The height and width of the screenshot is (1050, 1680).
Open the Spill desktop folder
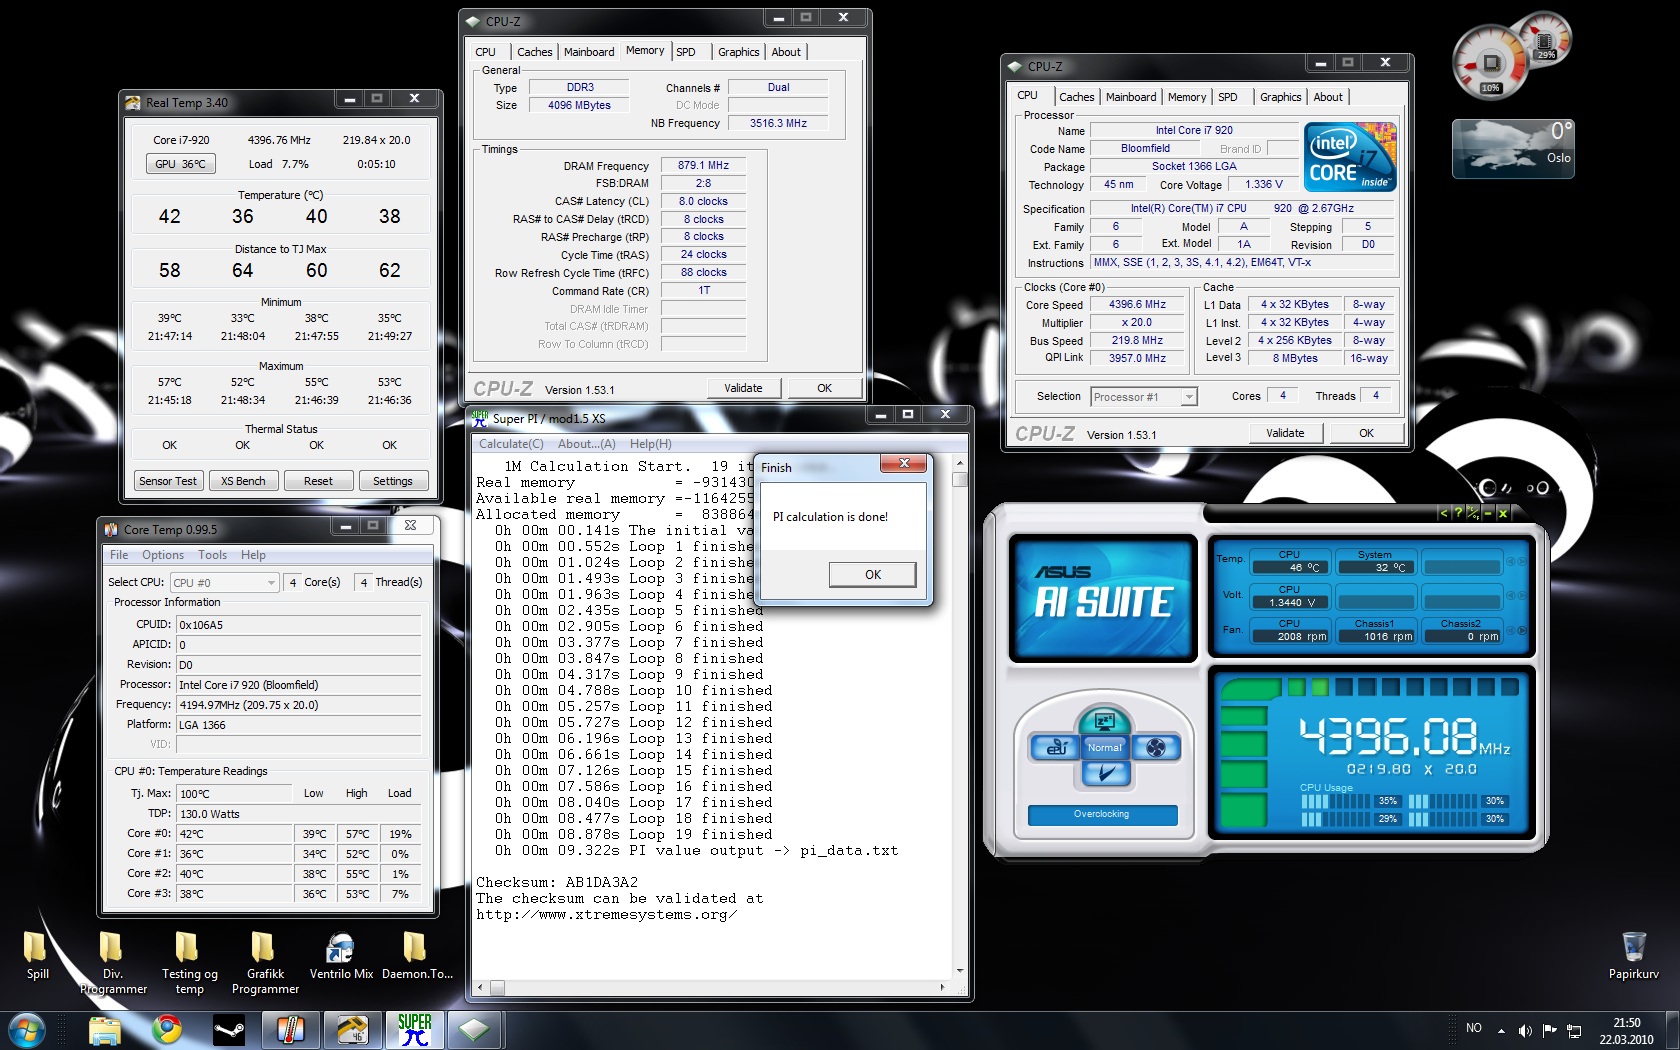point(37,955)
